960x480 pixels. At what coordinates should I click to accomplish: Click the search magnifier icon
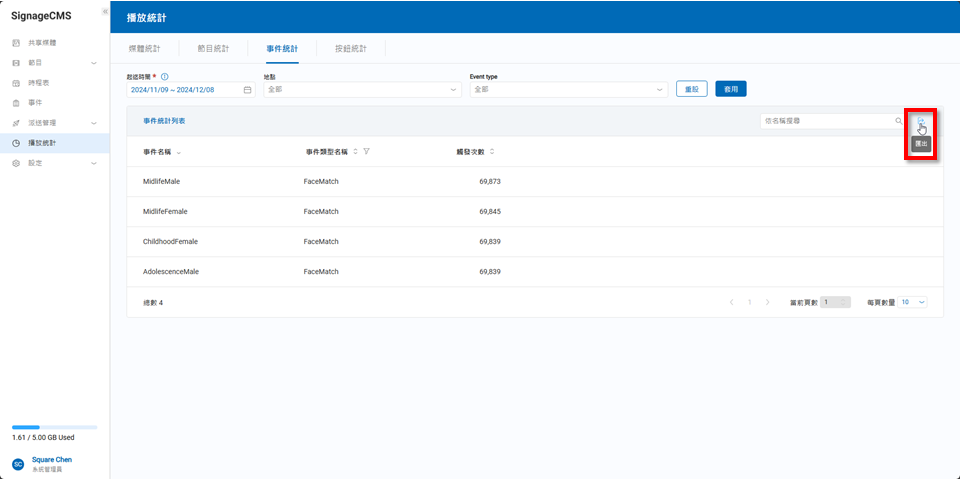click(x=898, y=121)
